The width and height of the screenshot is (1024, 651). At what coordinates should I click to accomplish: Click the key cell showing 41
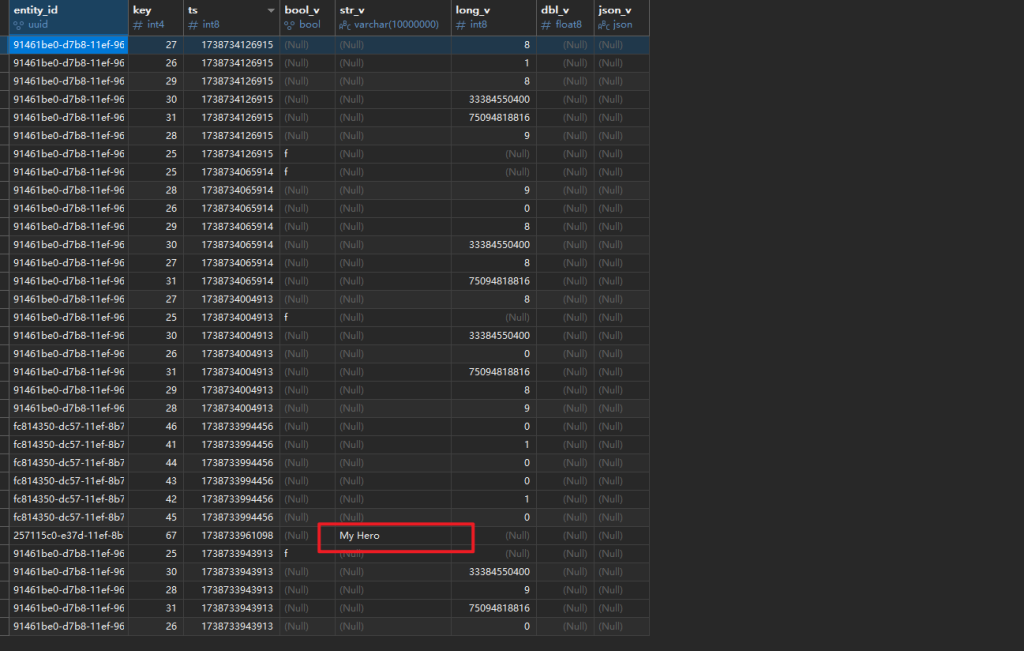pyautogui.click(x=156, y=445)
